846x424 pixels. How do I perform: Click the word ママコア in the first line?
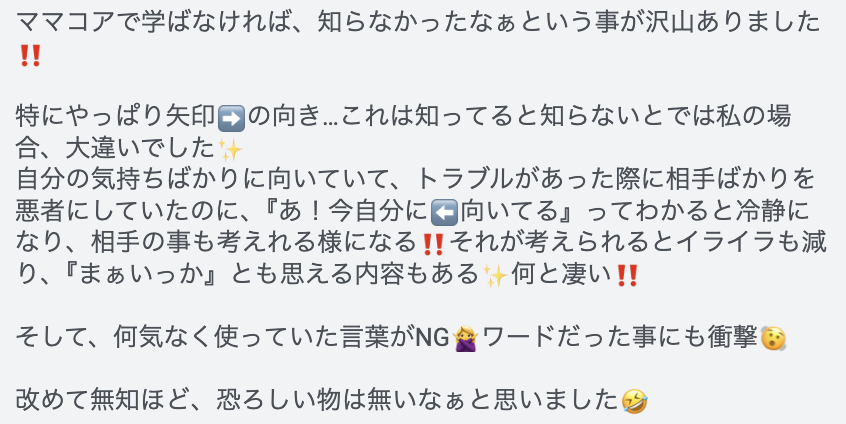[x=66, y=23]
